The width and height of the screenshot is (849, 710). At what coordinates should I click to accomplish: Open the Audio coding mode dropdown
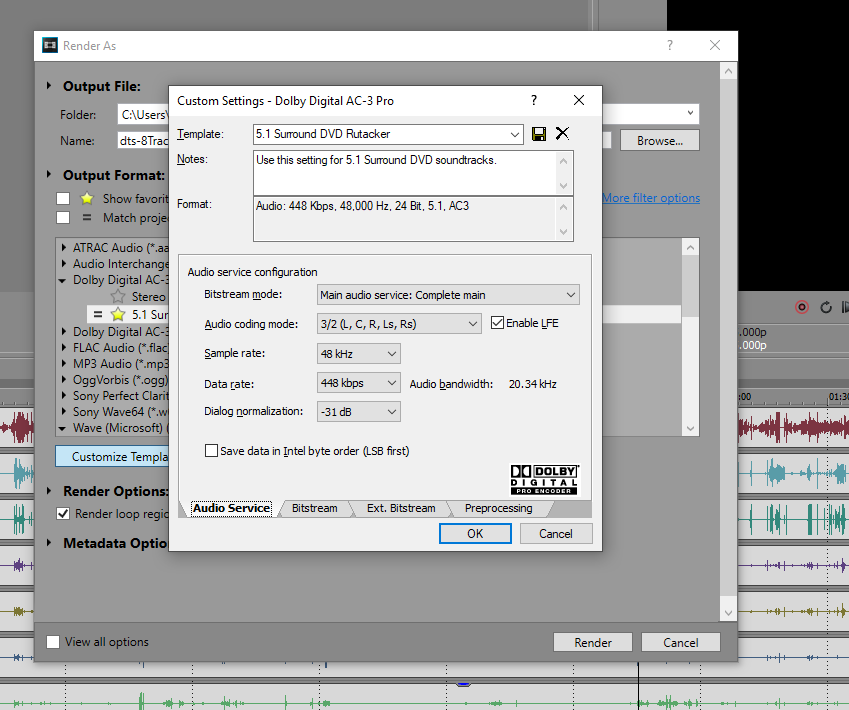click(x=473, y=324)
